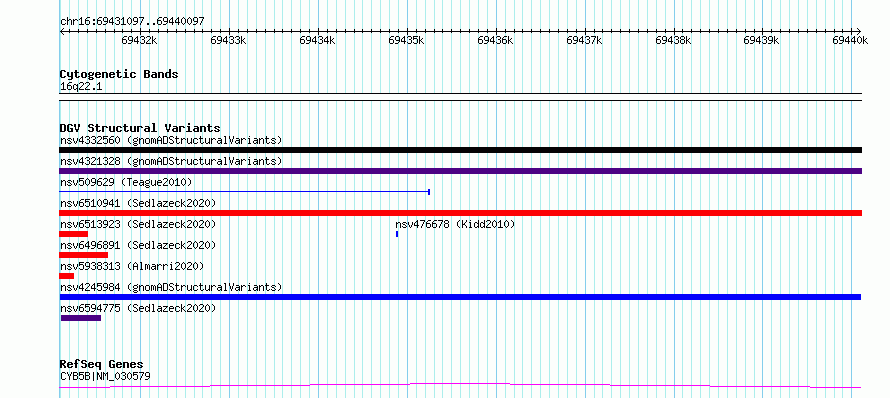Open nsv6510941 Sedlazeck2020 label

[138, 203]
